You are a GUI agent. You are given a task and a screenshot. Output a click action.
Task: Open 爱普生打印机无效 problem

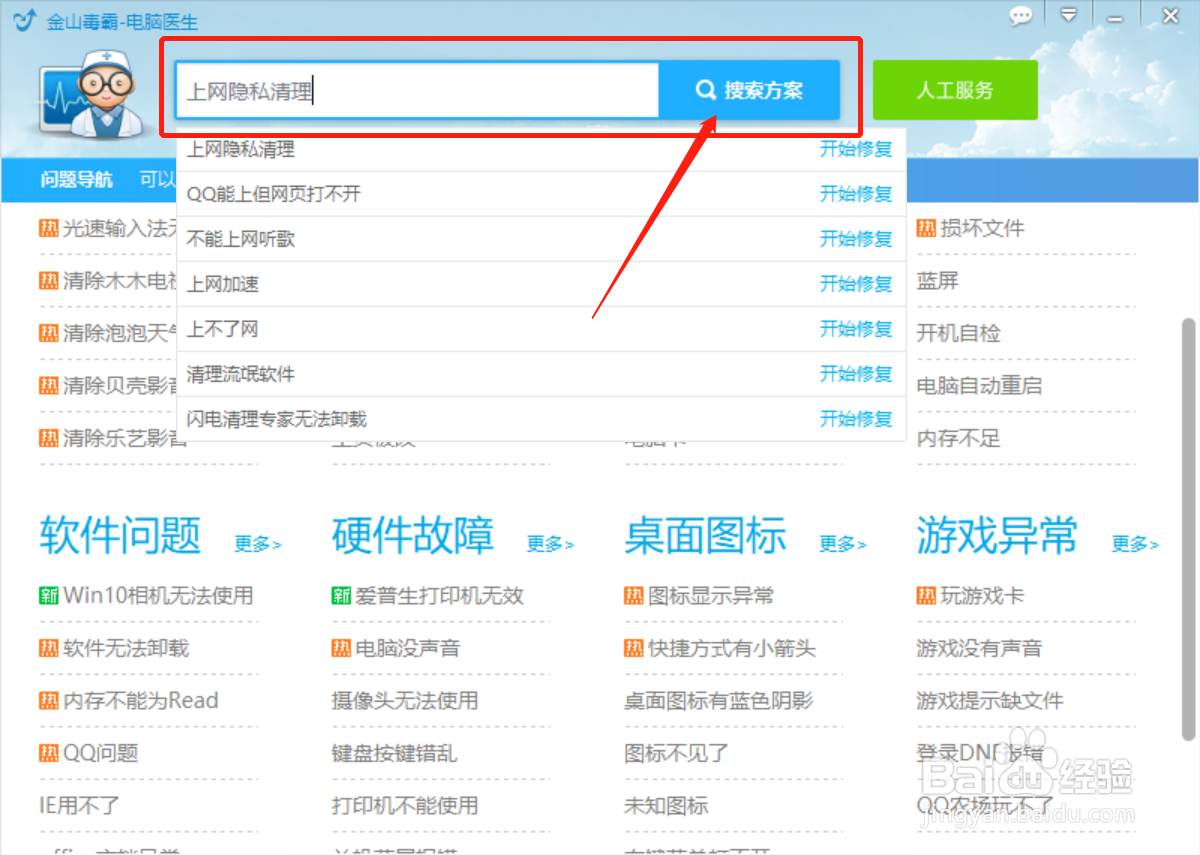pos(440,596)
